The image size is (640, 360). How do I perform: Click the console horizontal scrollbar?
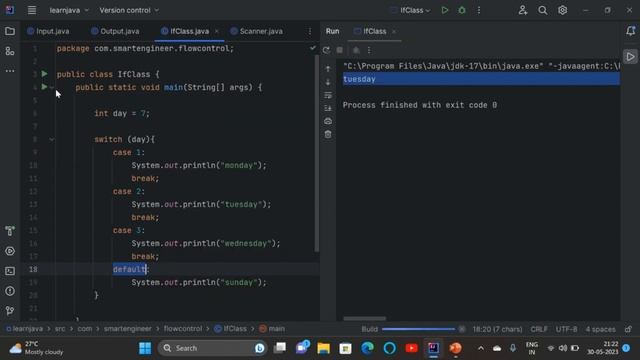click(x=364, y=318)
